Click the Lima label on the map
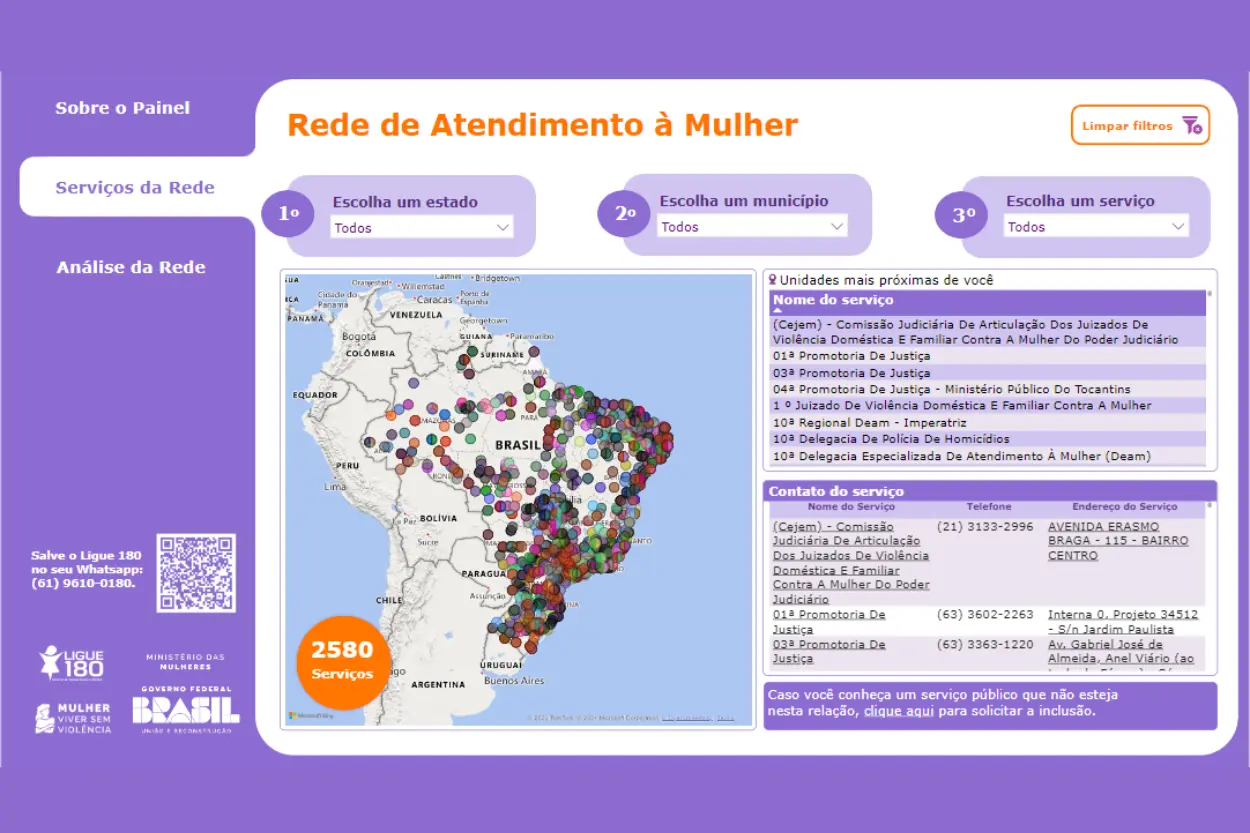This screenshot has width=1250, height=833. point(335,486)
